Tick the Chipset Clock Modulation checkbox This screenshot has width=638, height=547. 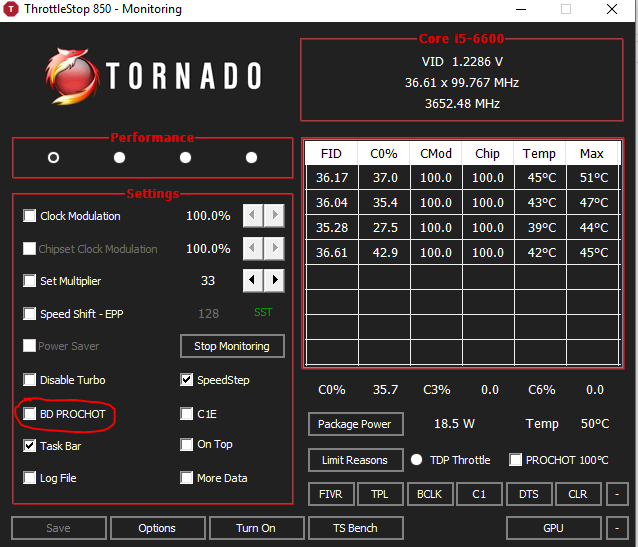pyautogui.click(x=29, y=248)
